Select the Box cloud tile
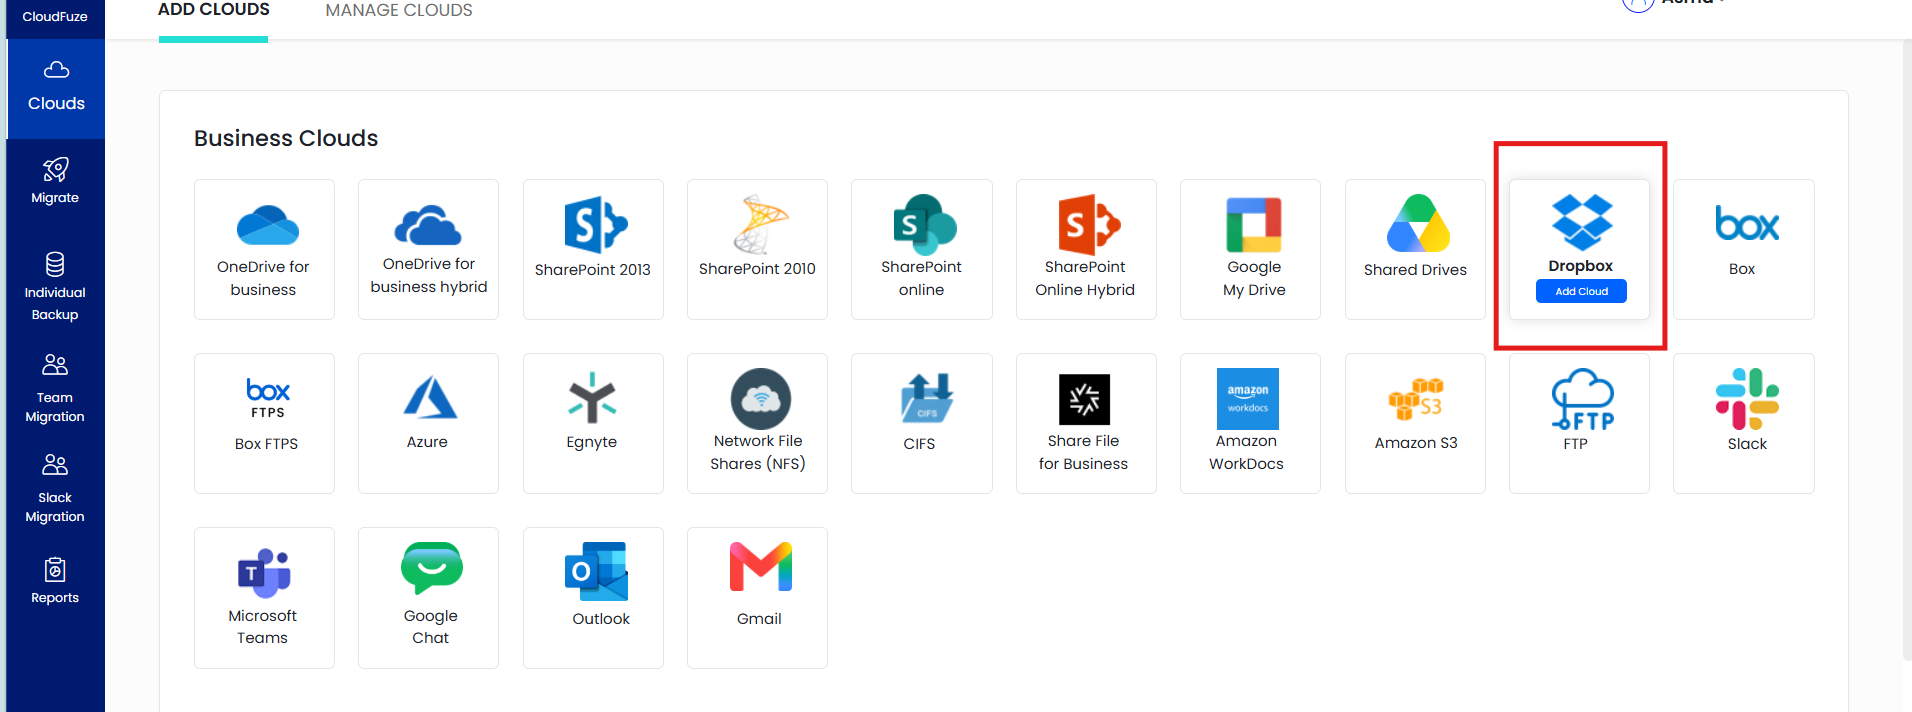 (x=1743, y=249)
